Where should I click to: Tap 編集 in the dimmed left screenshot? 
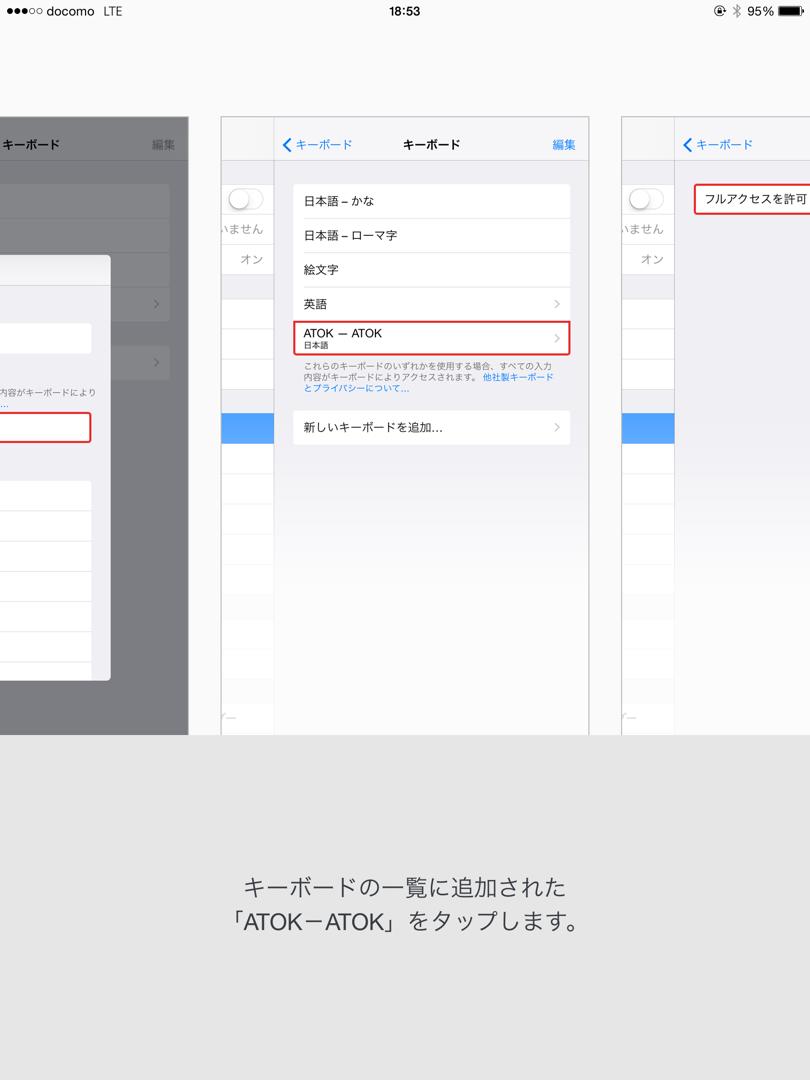point(163,145)
